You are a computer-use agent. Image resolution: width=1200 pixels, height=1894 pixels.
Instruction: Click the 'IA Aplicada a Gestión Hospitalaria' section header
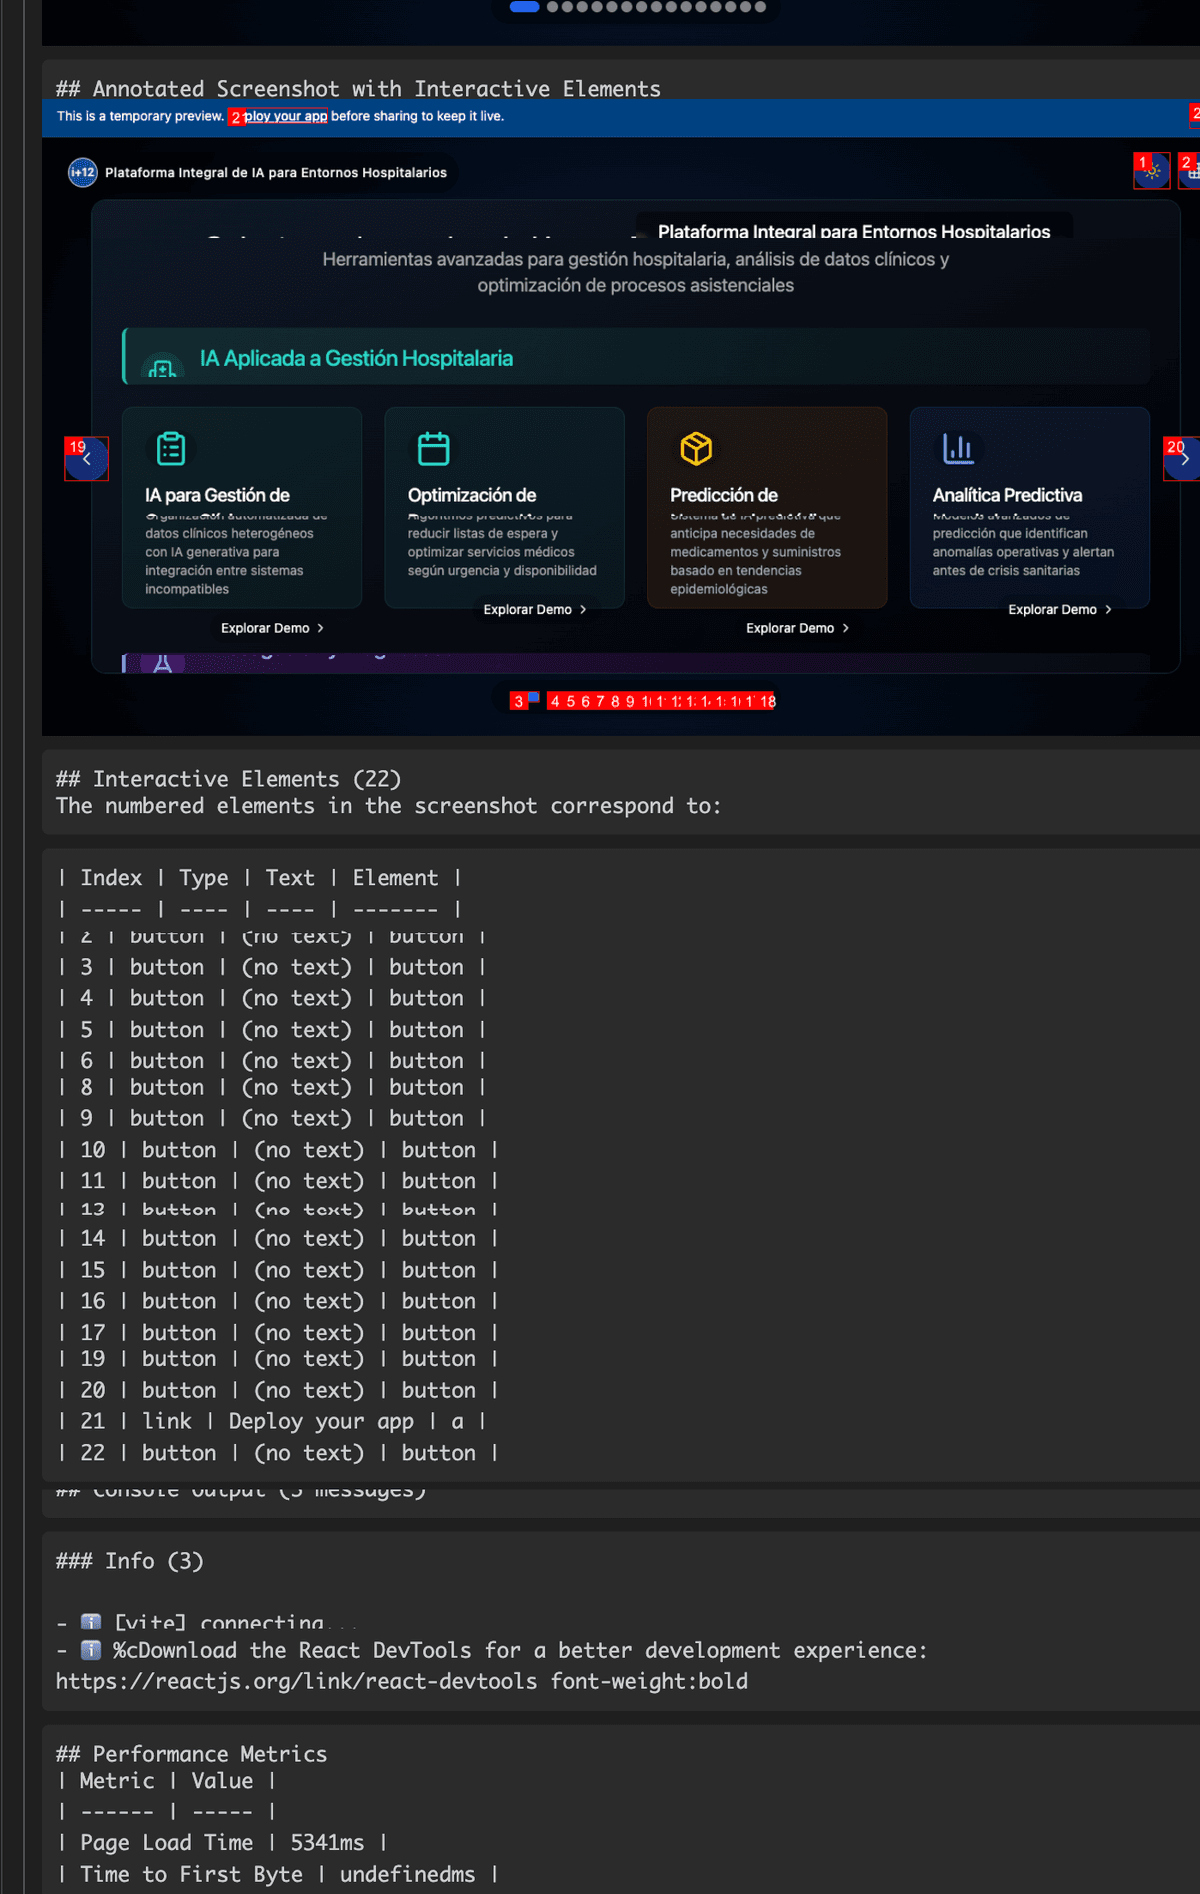click(x=356, y=358)
